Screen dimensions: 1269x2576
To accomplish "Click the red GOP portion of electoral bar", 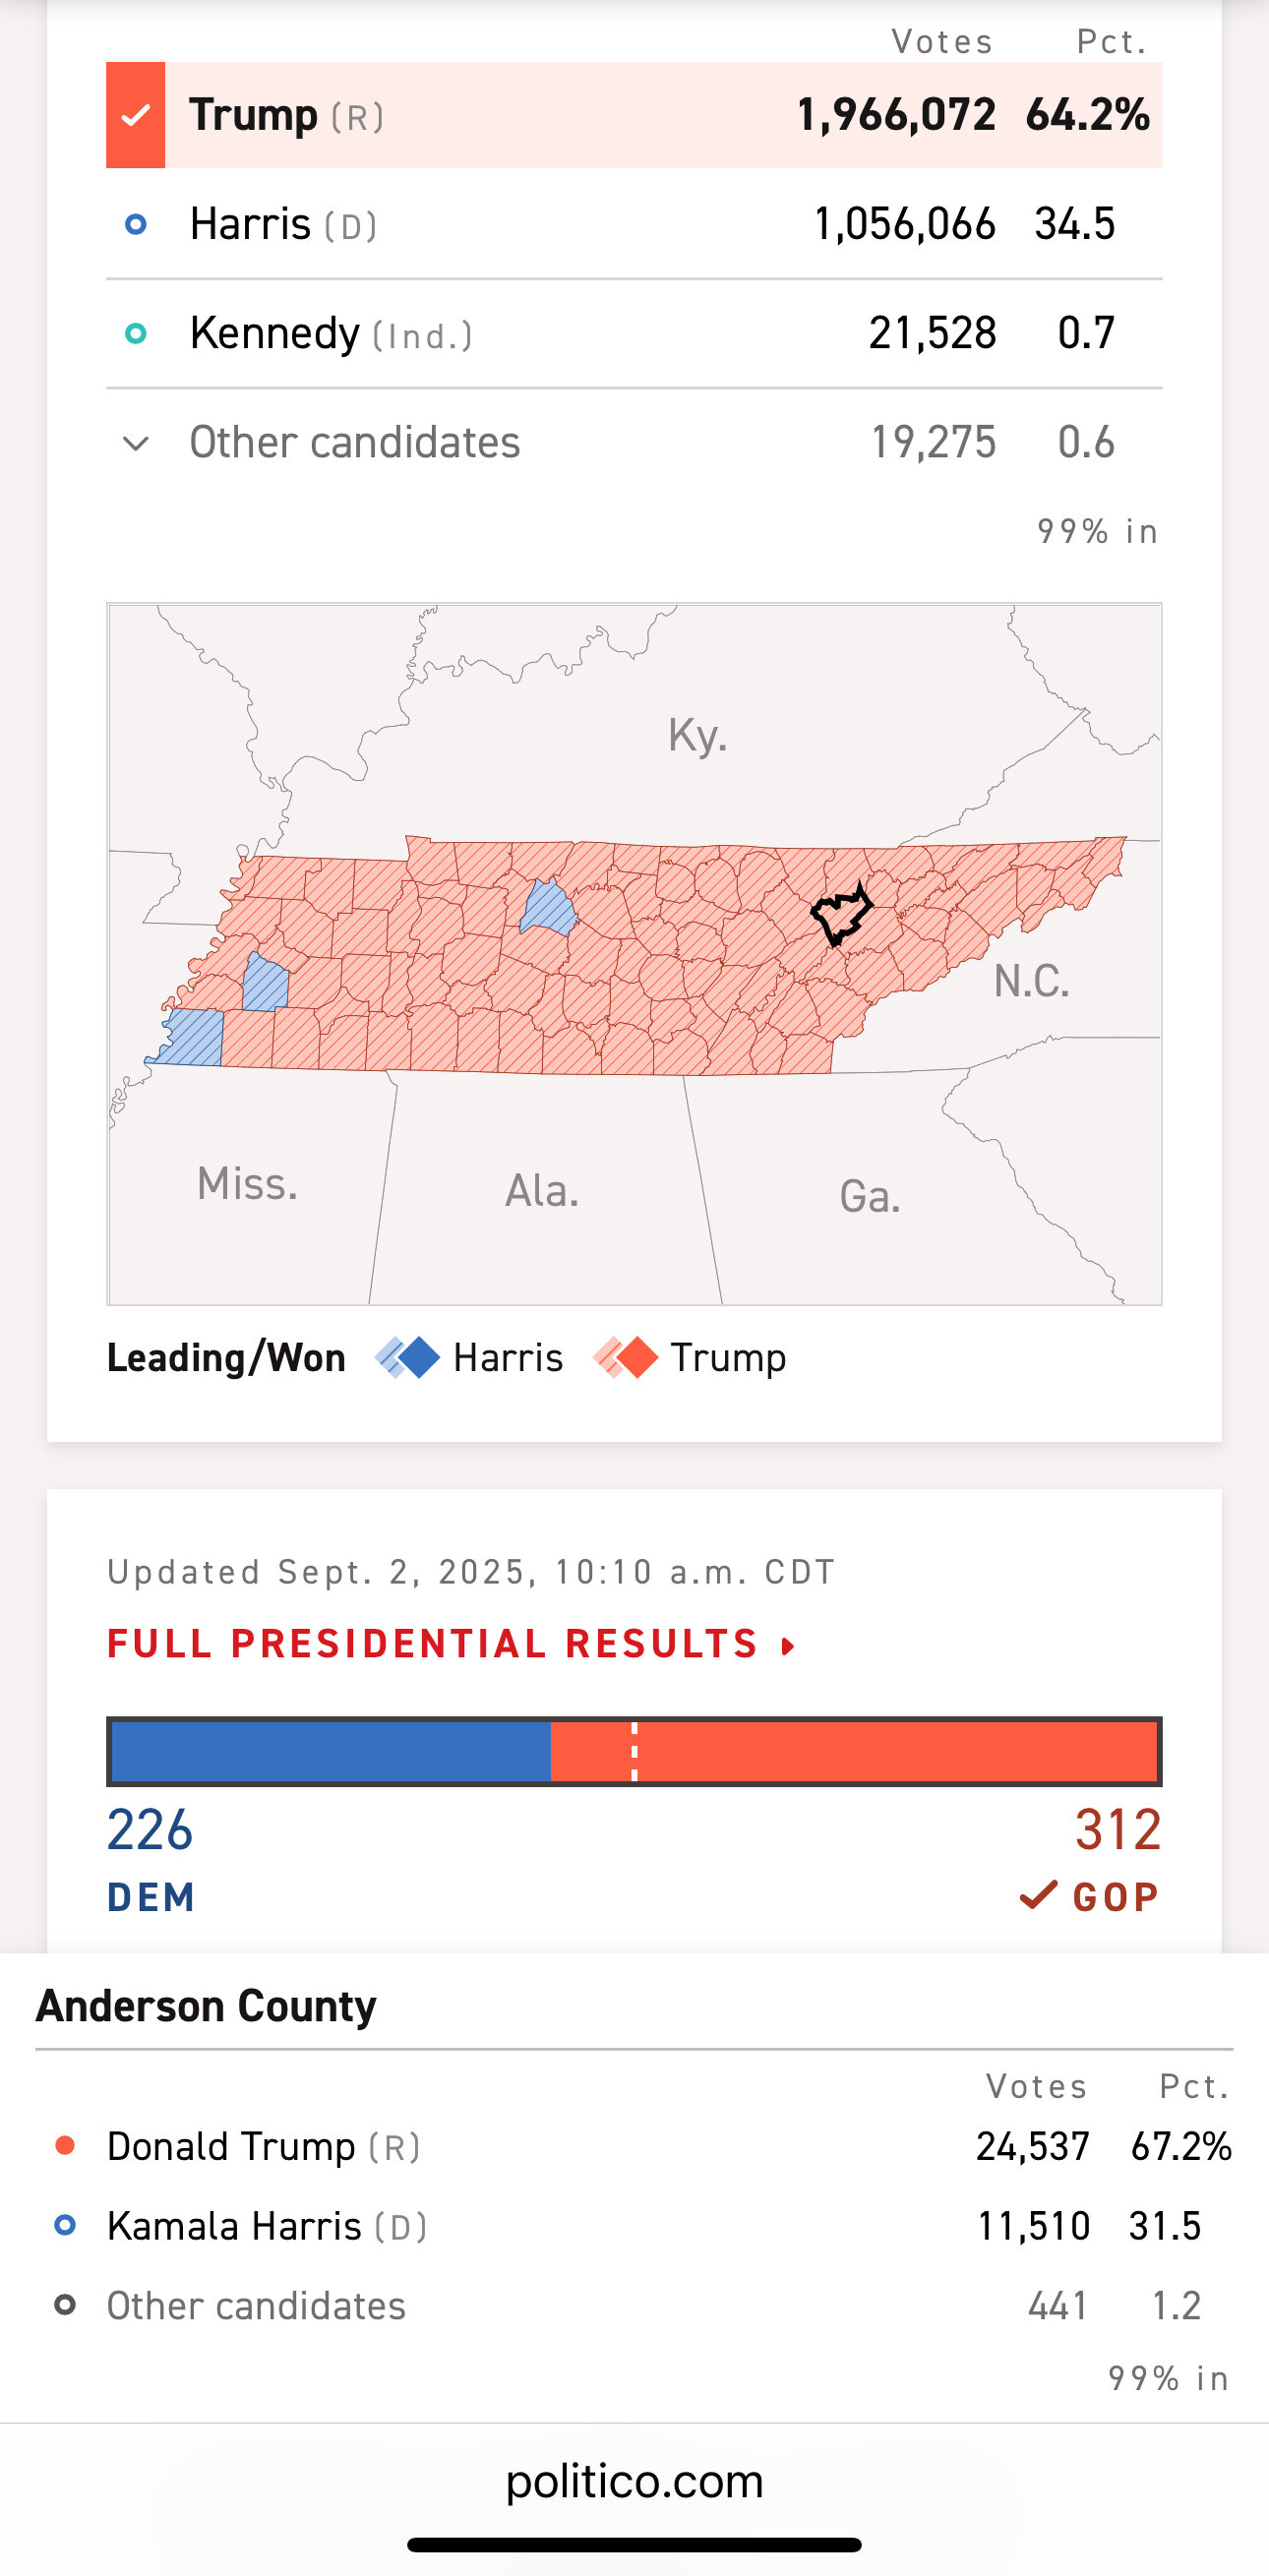I will [854, 1751].
